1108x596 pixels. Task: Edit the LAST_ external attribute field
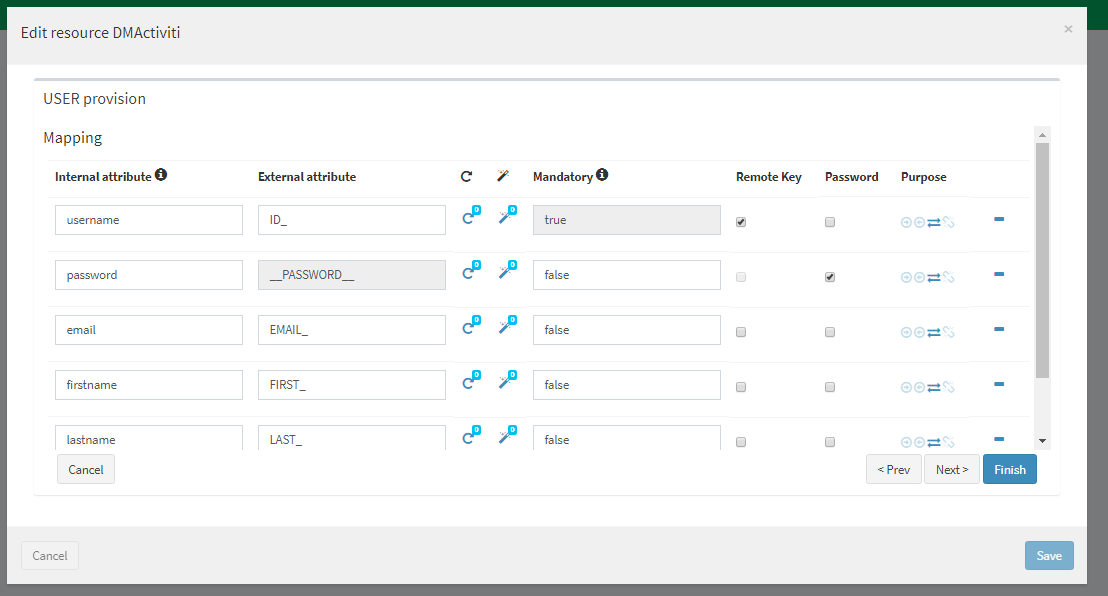coord(352,438)
